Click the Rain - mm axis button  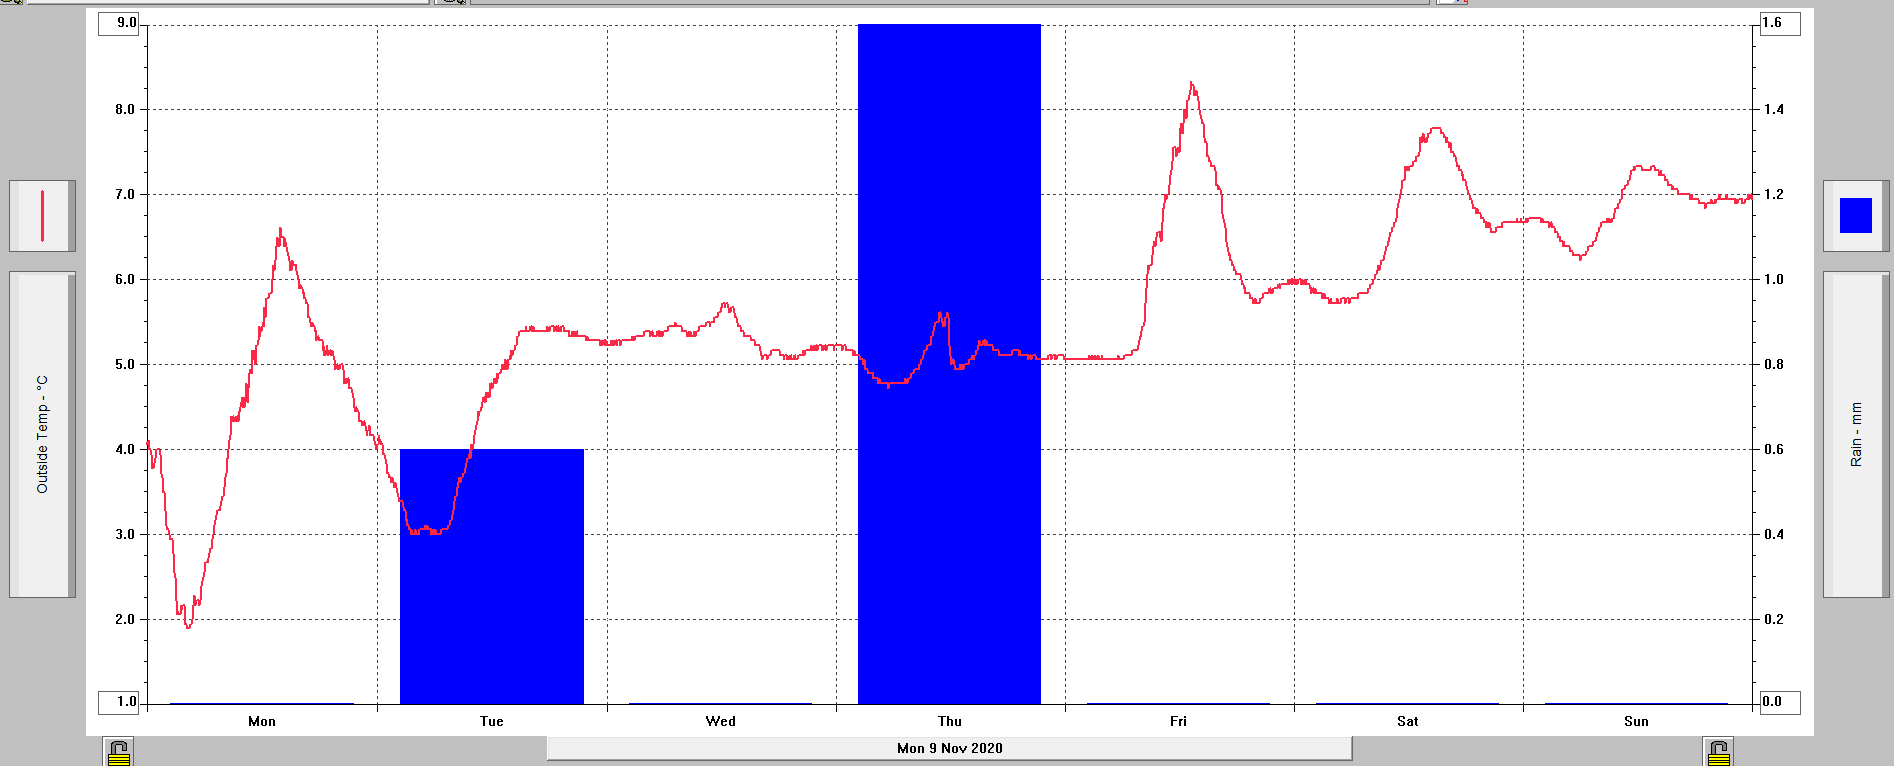(1855, 434)
